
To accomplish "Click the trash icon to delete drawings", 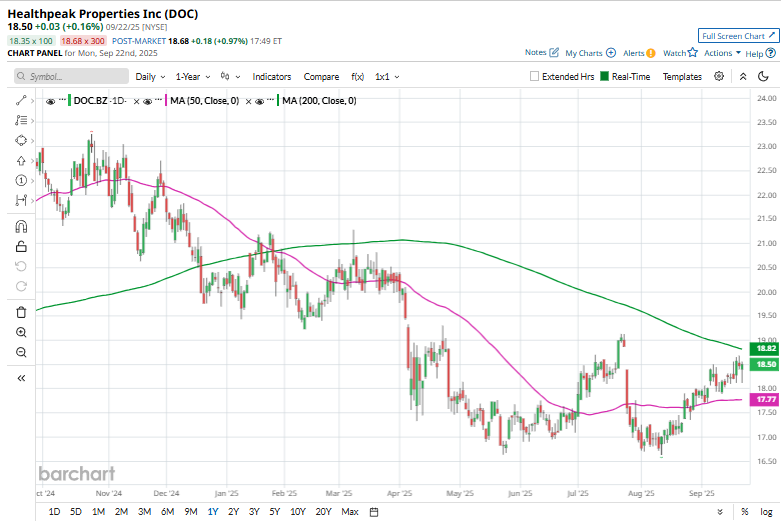I will [21, 312].
